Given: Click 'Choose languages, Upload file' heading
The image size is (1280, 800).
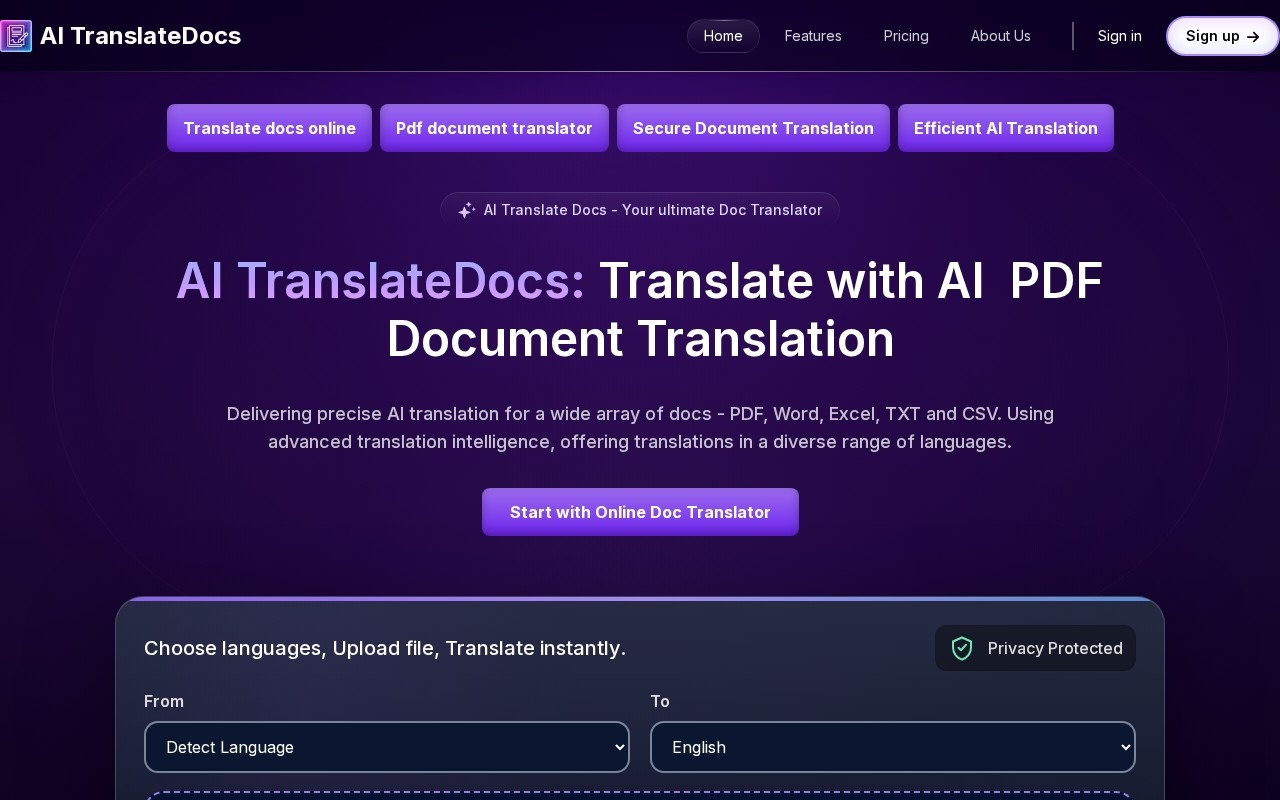Looking at the screenshot, I should click(385, 648).
